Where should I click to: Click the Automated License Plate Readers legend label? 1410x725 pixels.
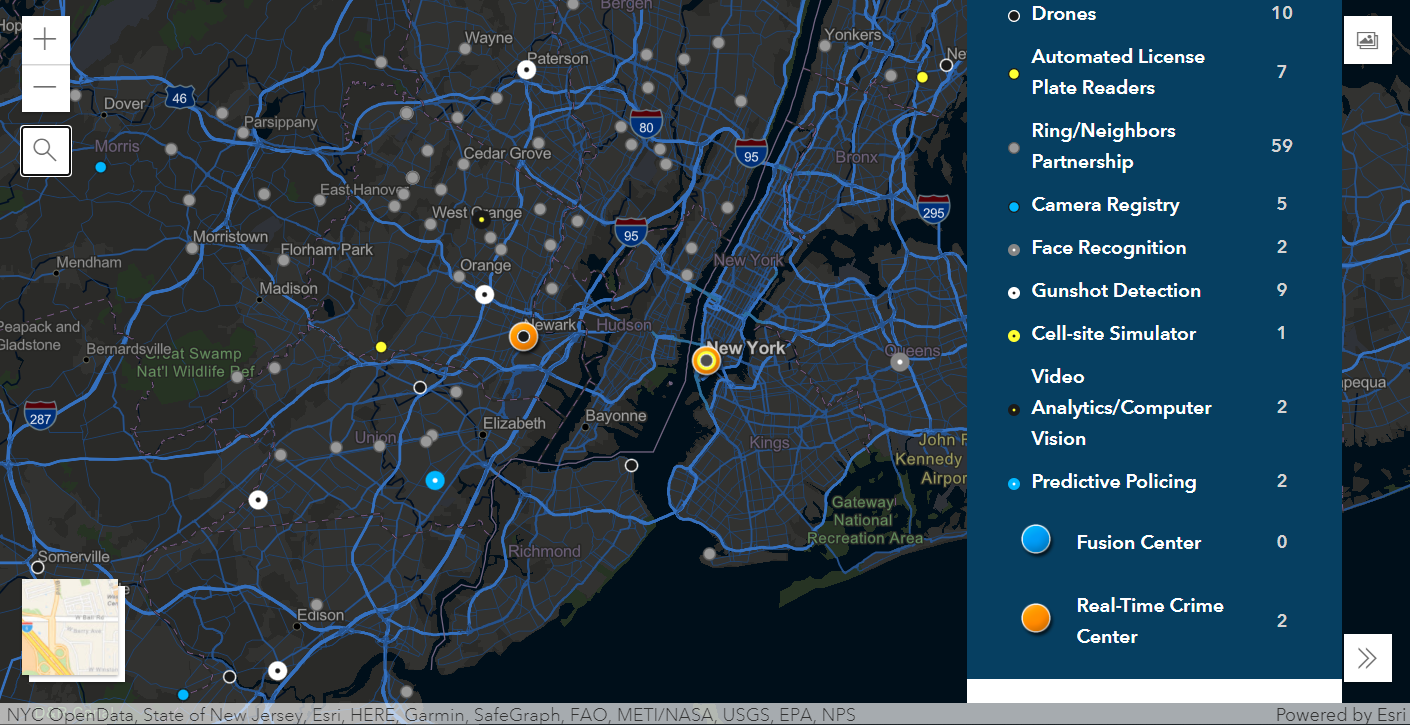(1118, 72)
